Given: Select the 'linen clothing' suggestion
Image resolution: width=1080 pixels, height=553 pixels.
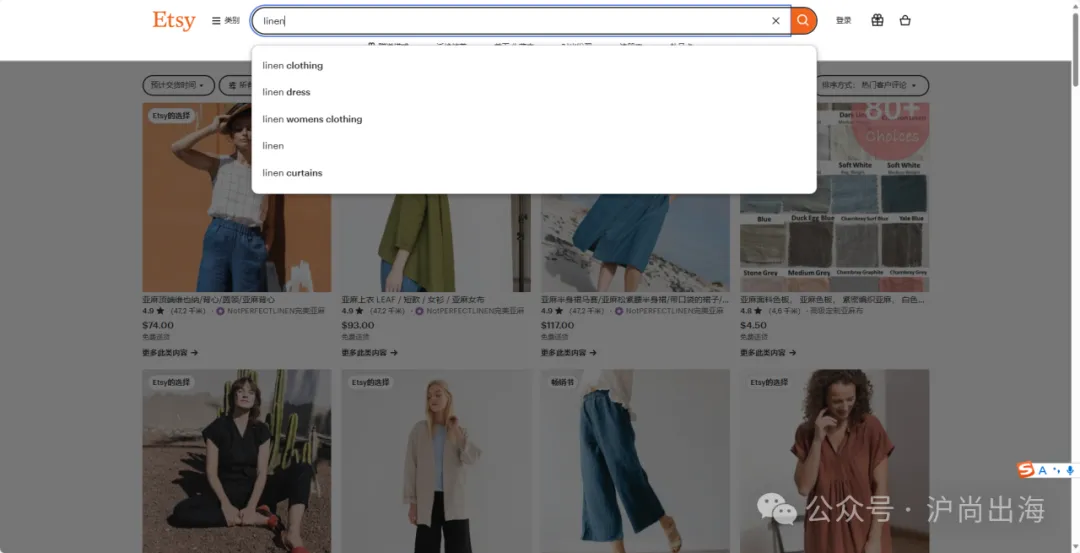Looking at the screenshot, I should coord(534,65).
